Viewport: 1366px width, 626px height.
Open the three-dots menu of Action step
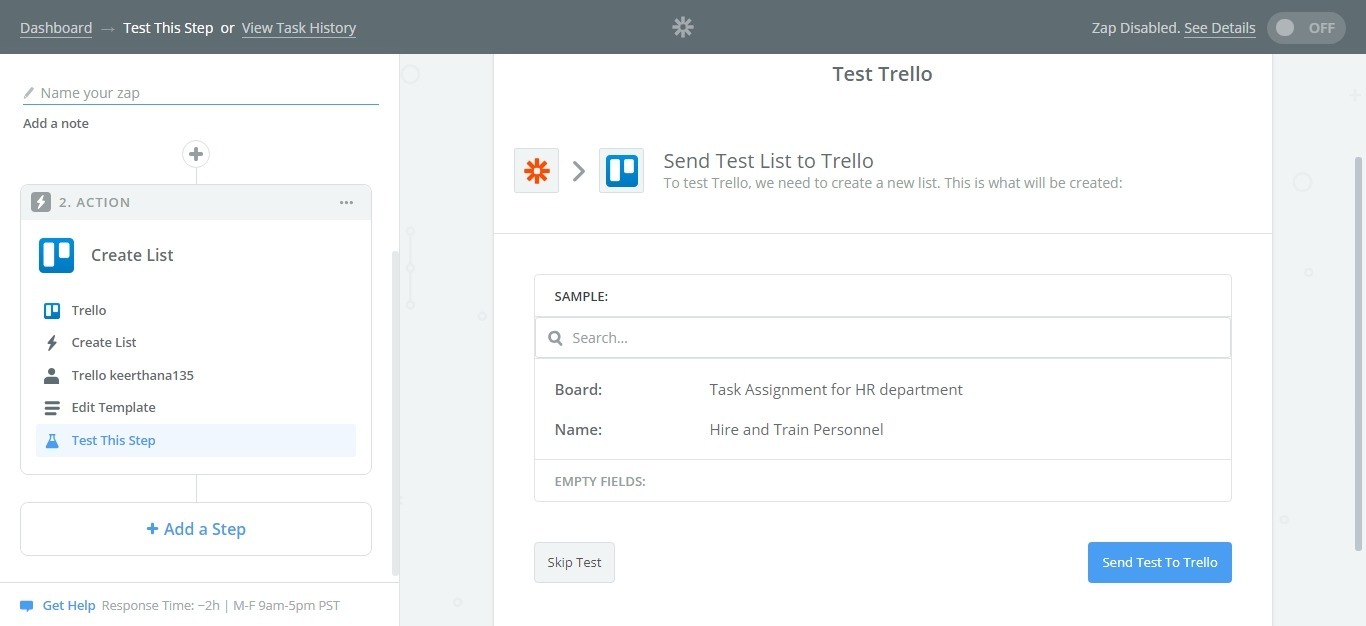point(346,202)
